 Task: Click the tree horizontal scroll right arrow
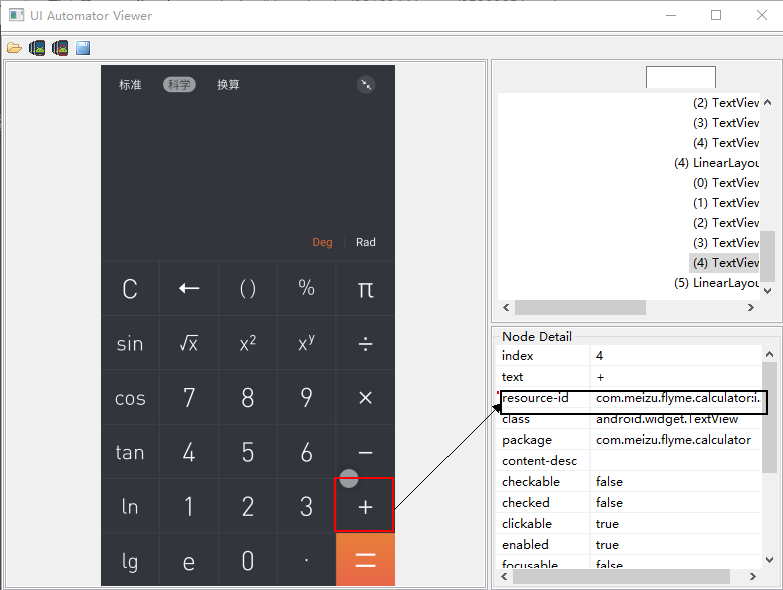pyautogui.click(x=751, y=307)
